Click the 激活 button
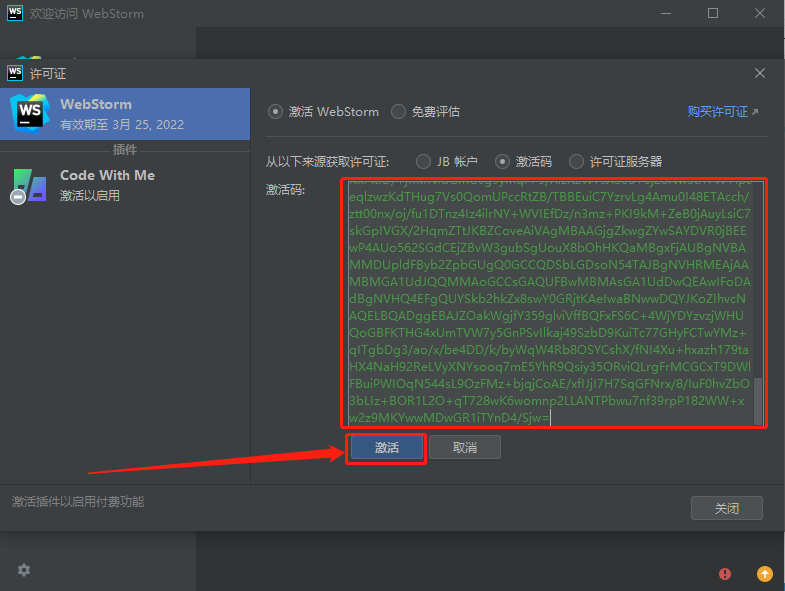Screen dimensions: 785x591 click(386, 447)
